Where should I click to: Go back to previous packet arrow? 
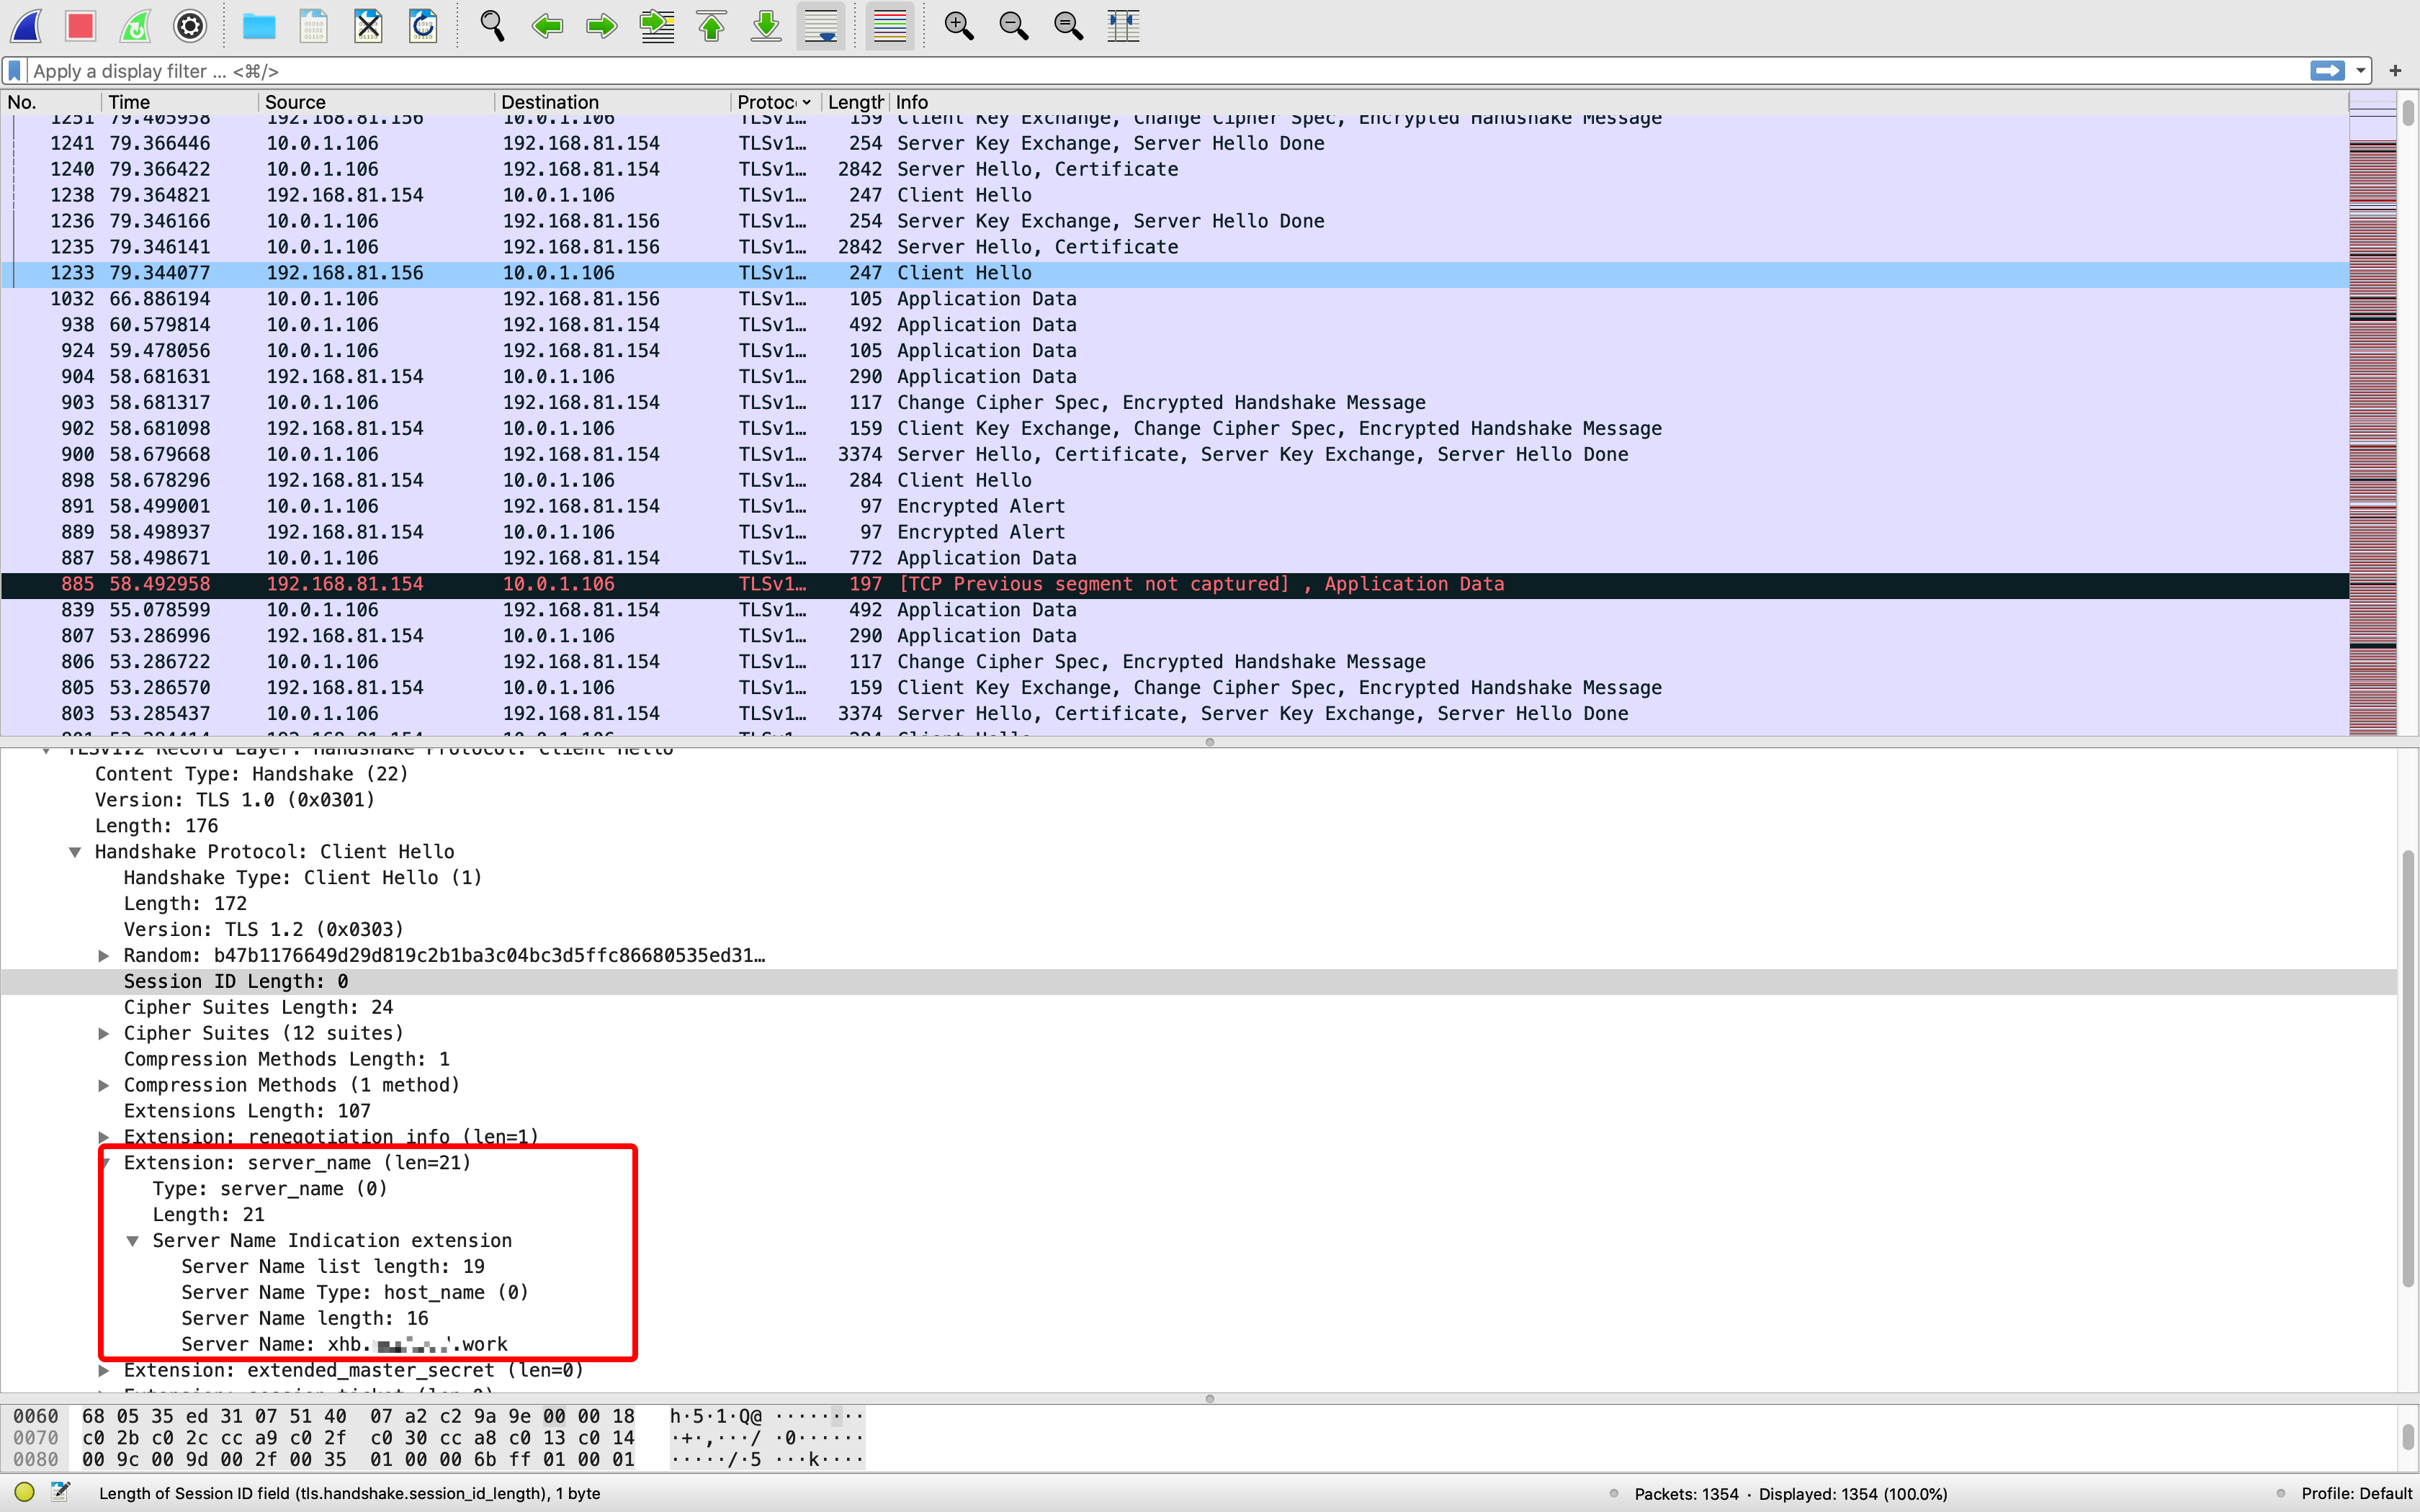(x=547, y=26)
